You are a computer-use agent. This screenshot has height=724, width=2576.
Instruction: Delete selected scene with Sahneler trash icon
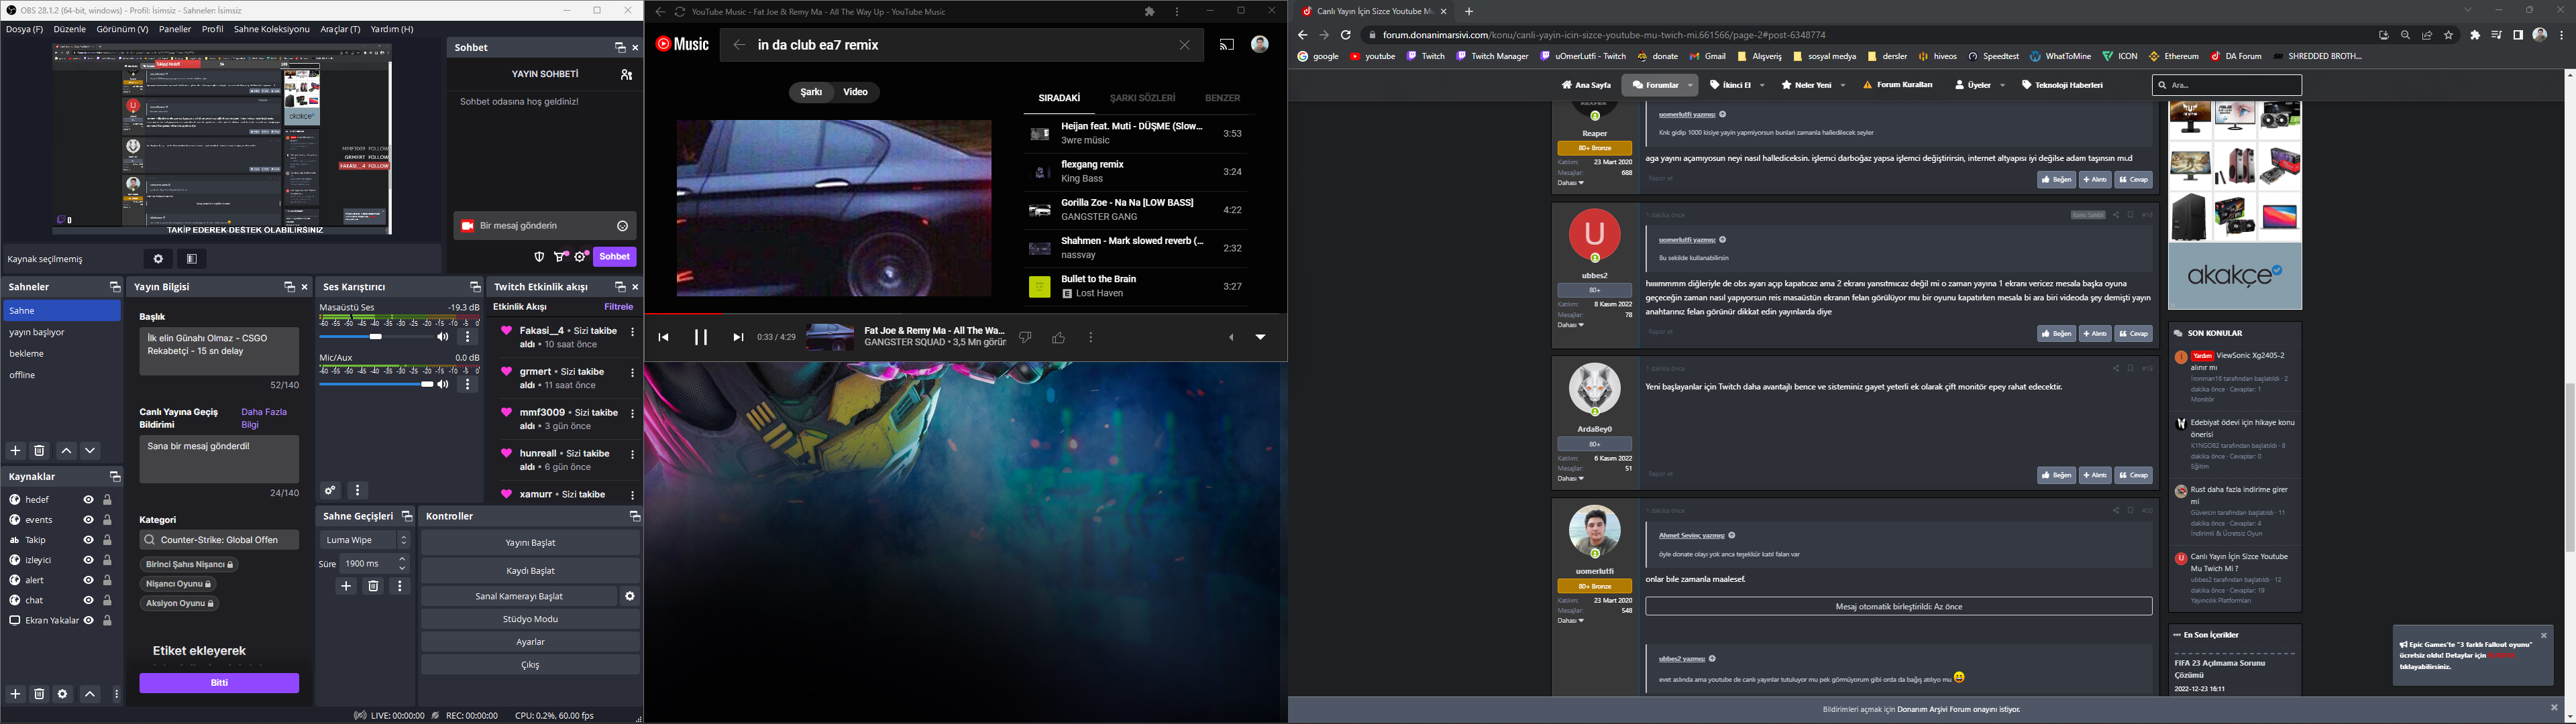click(40, 451)
